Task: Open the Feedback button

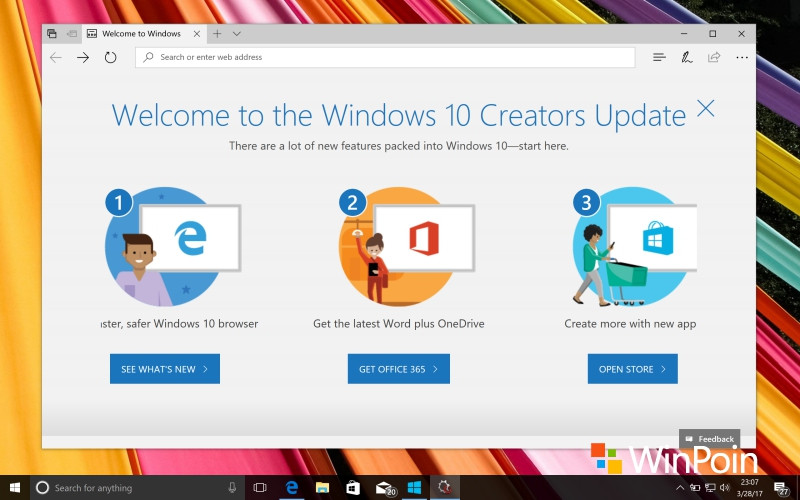Action: [x=710, y=439]
